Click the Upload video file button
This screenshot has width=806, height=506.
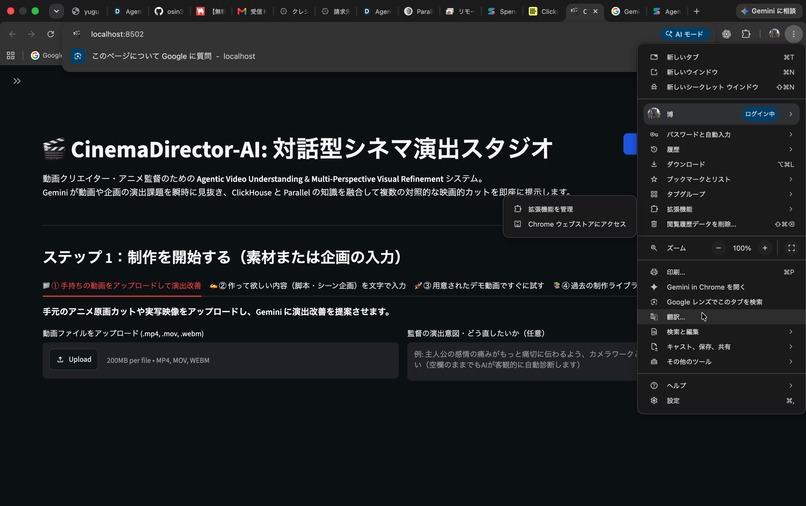(74, 359)
